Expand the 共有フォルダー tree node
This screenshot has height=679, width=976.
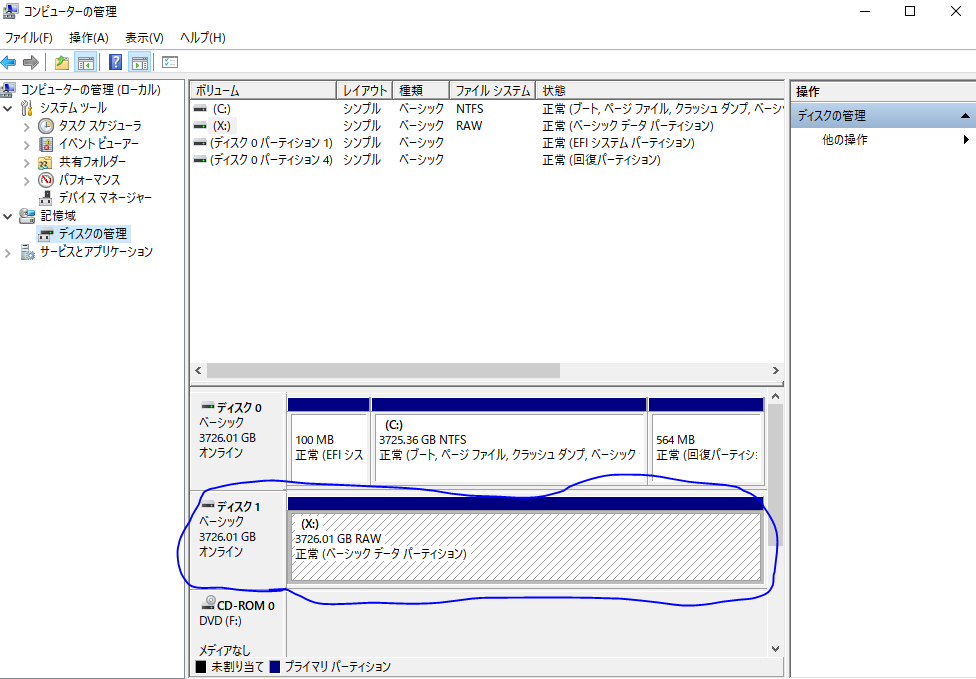27,162
